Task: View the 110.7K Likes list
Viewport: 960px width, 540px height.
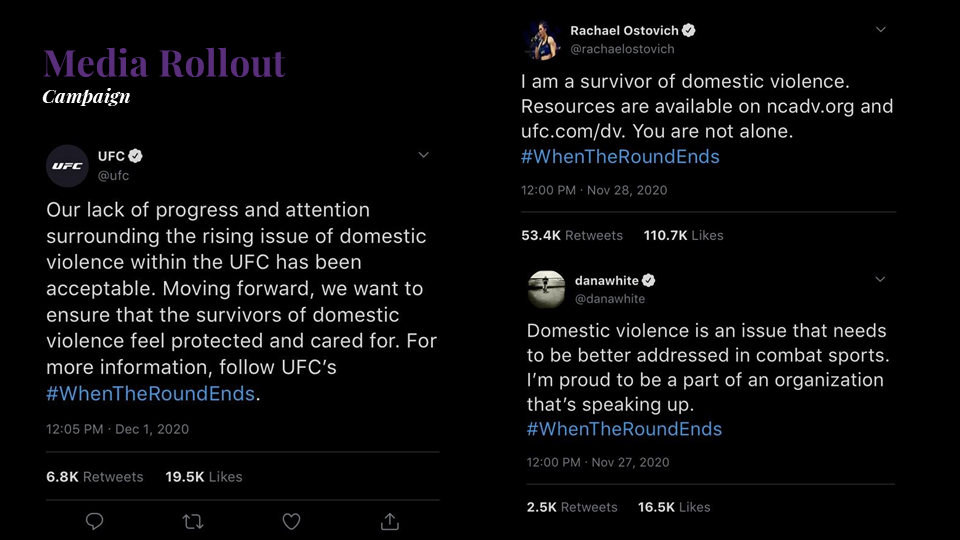Action: 683,235
